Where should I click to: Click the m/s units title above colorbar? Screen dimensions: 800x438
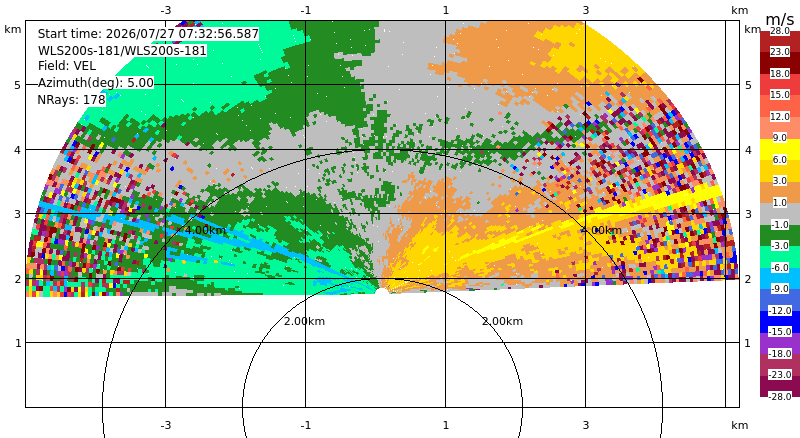780,19
